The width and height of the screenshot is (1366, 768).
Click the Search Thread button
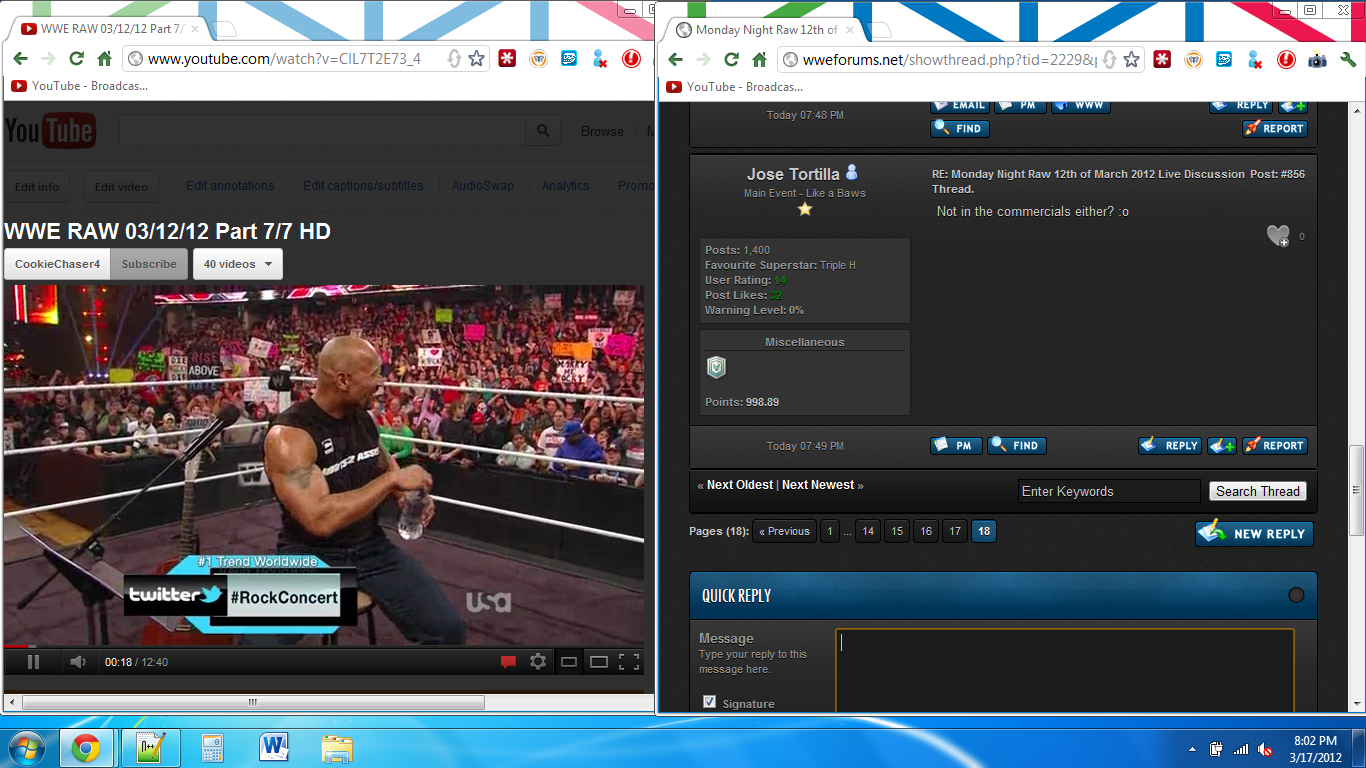(1257, 491)
